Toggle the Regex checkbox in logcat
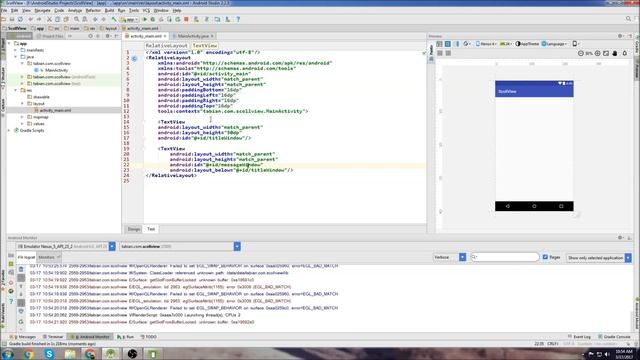The height and width of the screenshot is (360, 640). (545, 257)
